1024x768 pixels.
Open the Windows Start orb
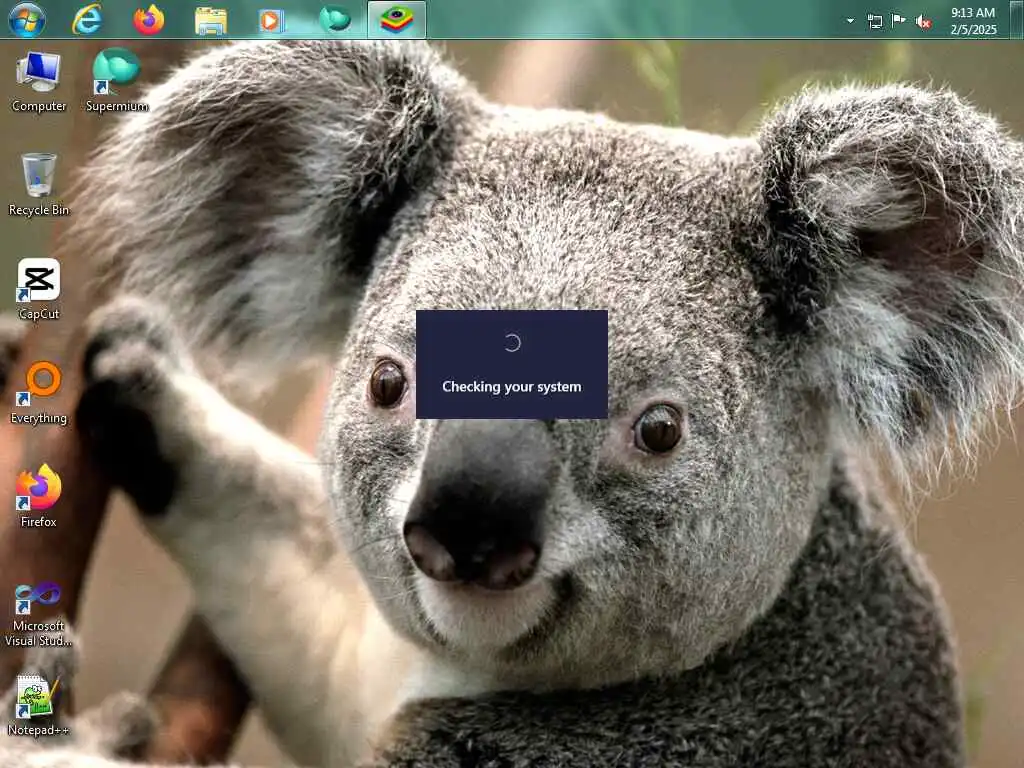point(27,19)
